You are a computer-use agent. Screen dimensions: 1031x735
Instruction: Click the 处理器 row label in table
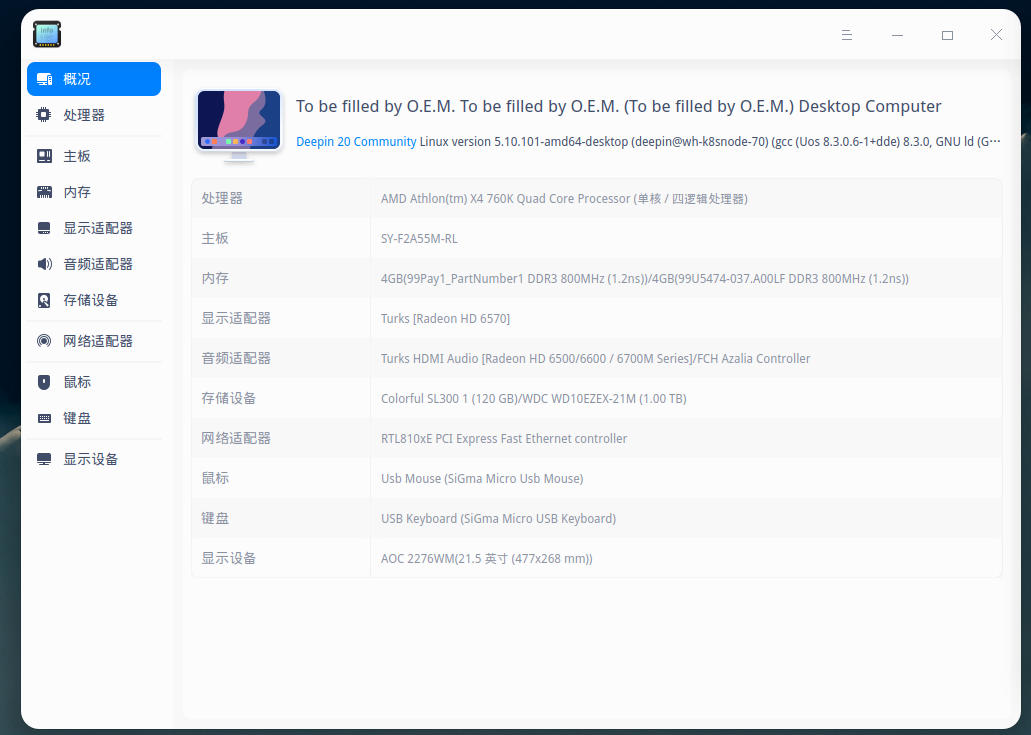click(x=222, y=199)
